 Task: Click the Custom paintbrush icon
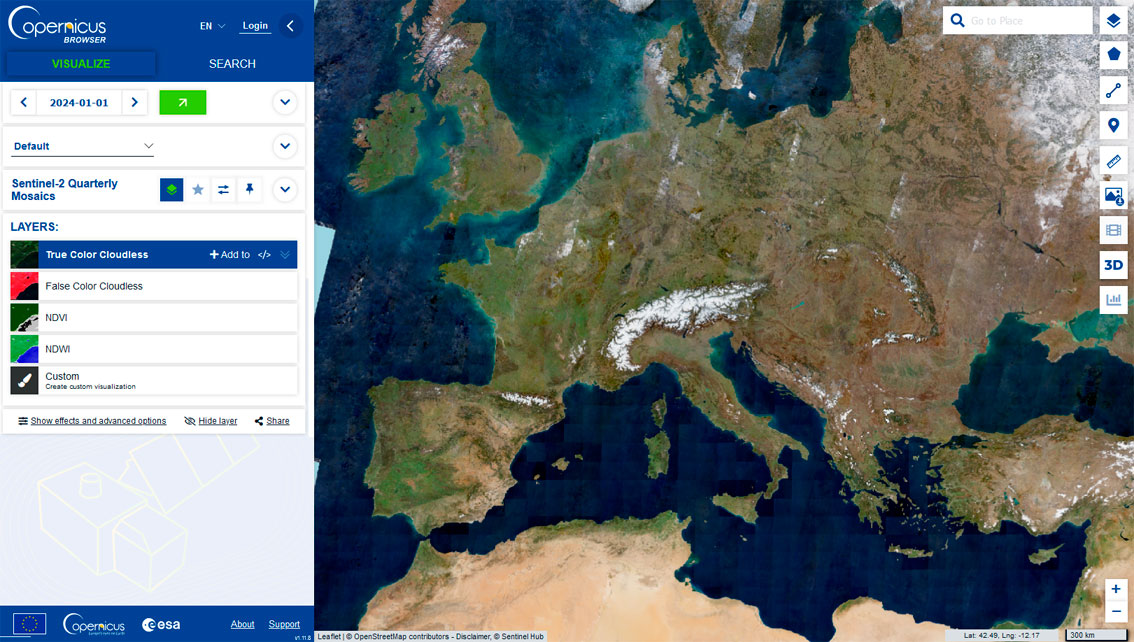tap(25, 380)
